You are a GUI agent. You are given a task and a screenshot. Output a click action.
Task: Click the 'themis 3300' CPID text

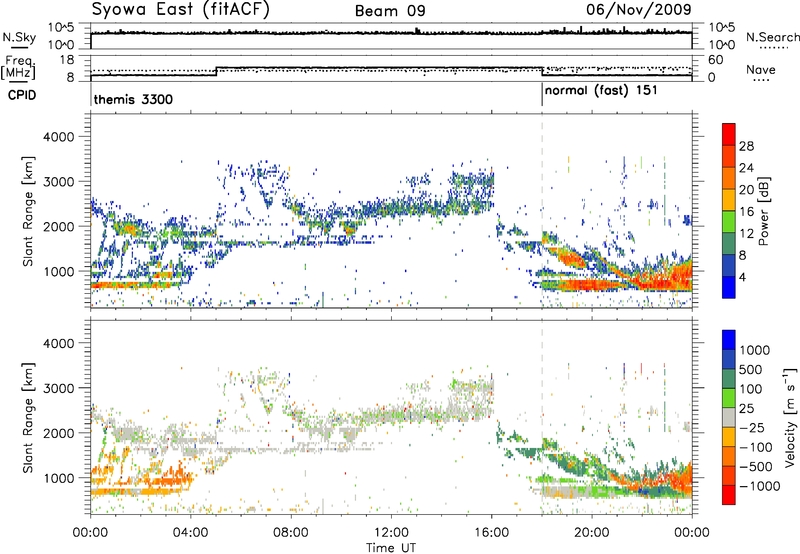(x=133, y=99)
